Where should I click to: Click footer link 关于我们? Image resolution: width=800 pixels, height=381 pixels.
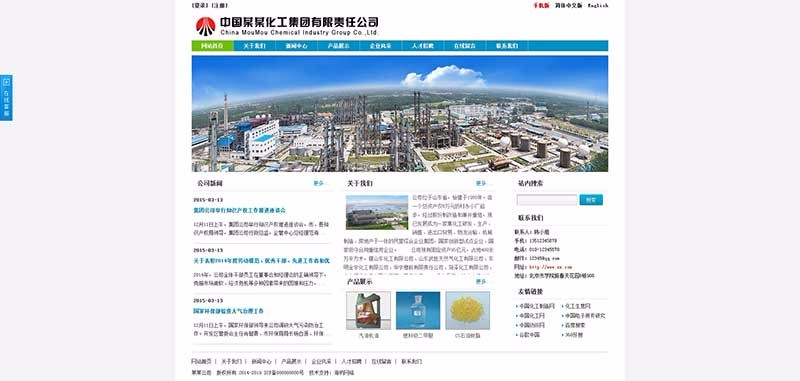tap(232, 362)
